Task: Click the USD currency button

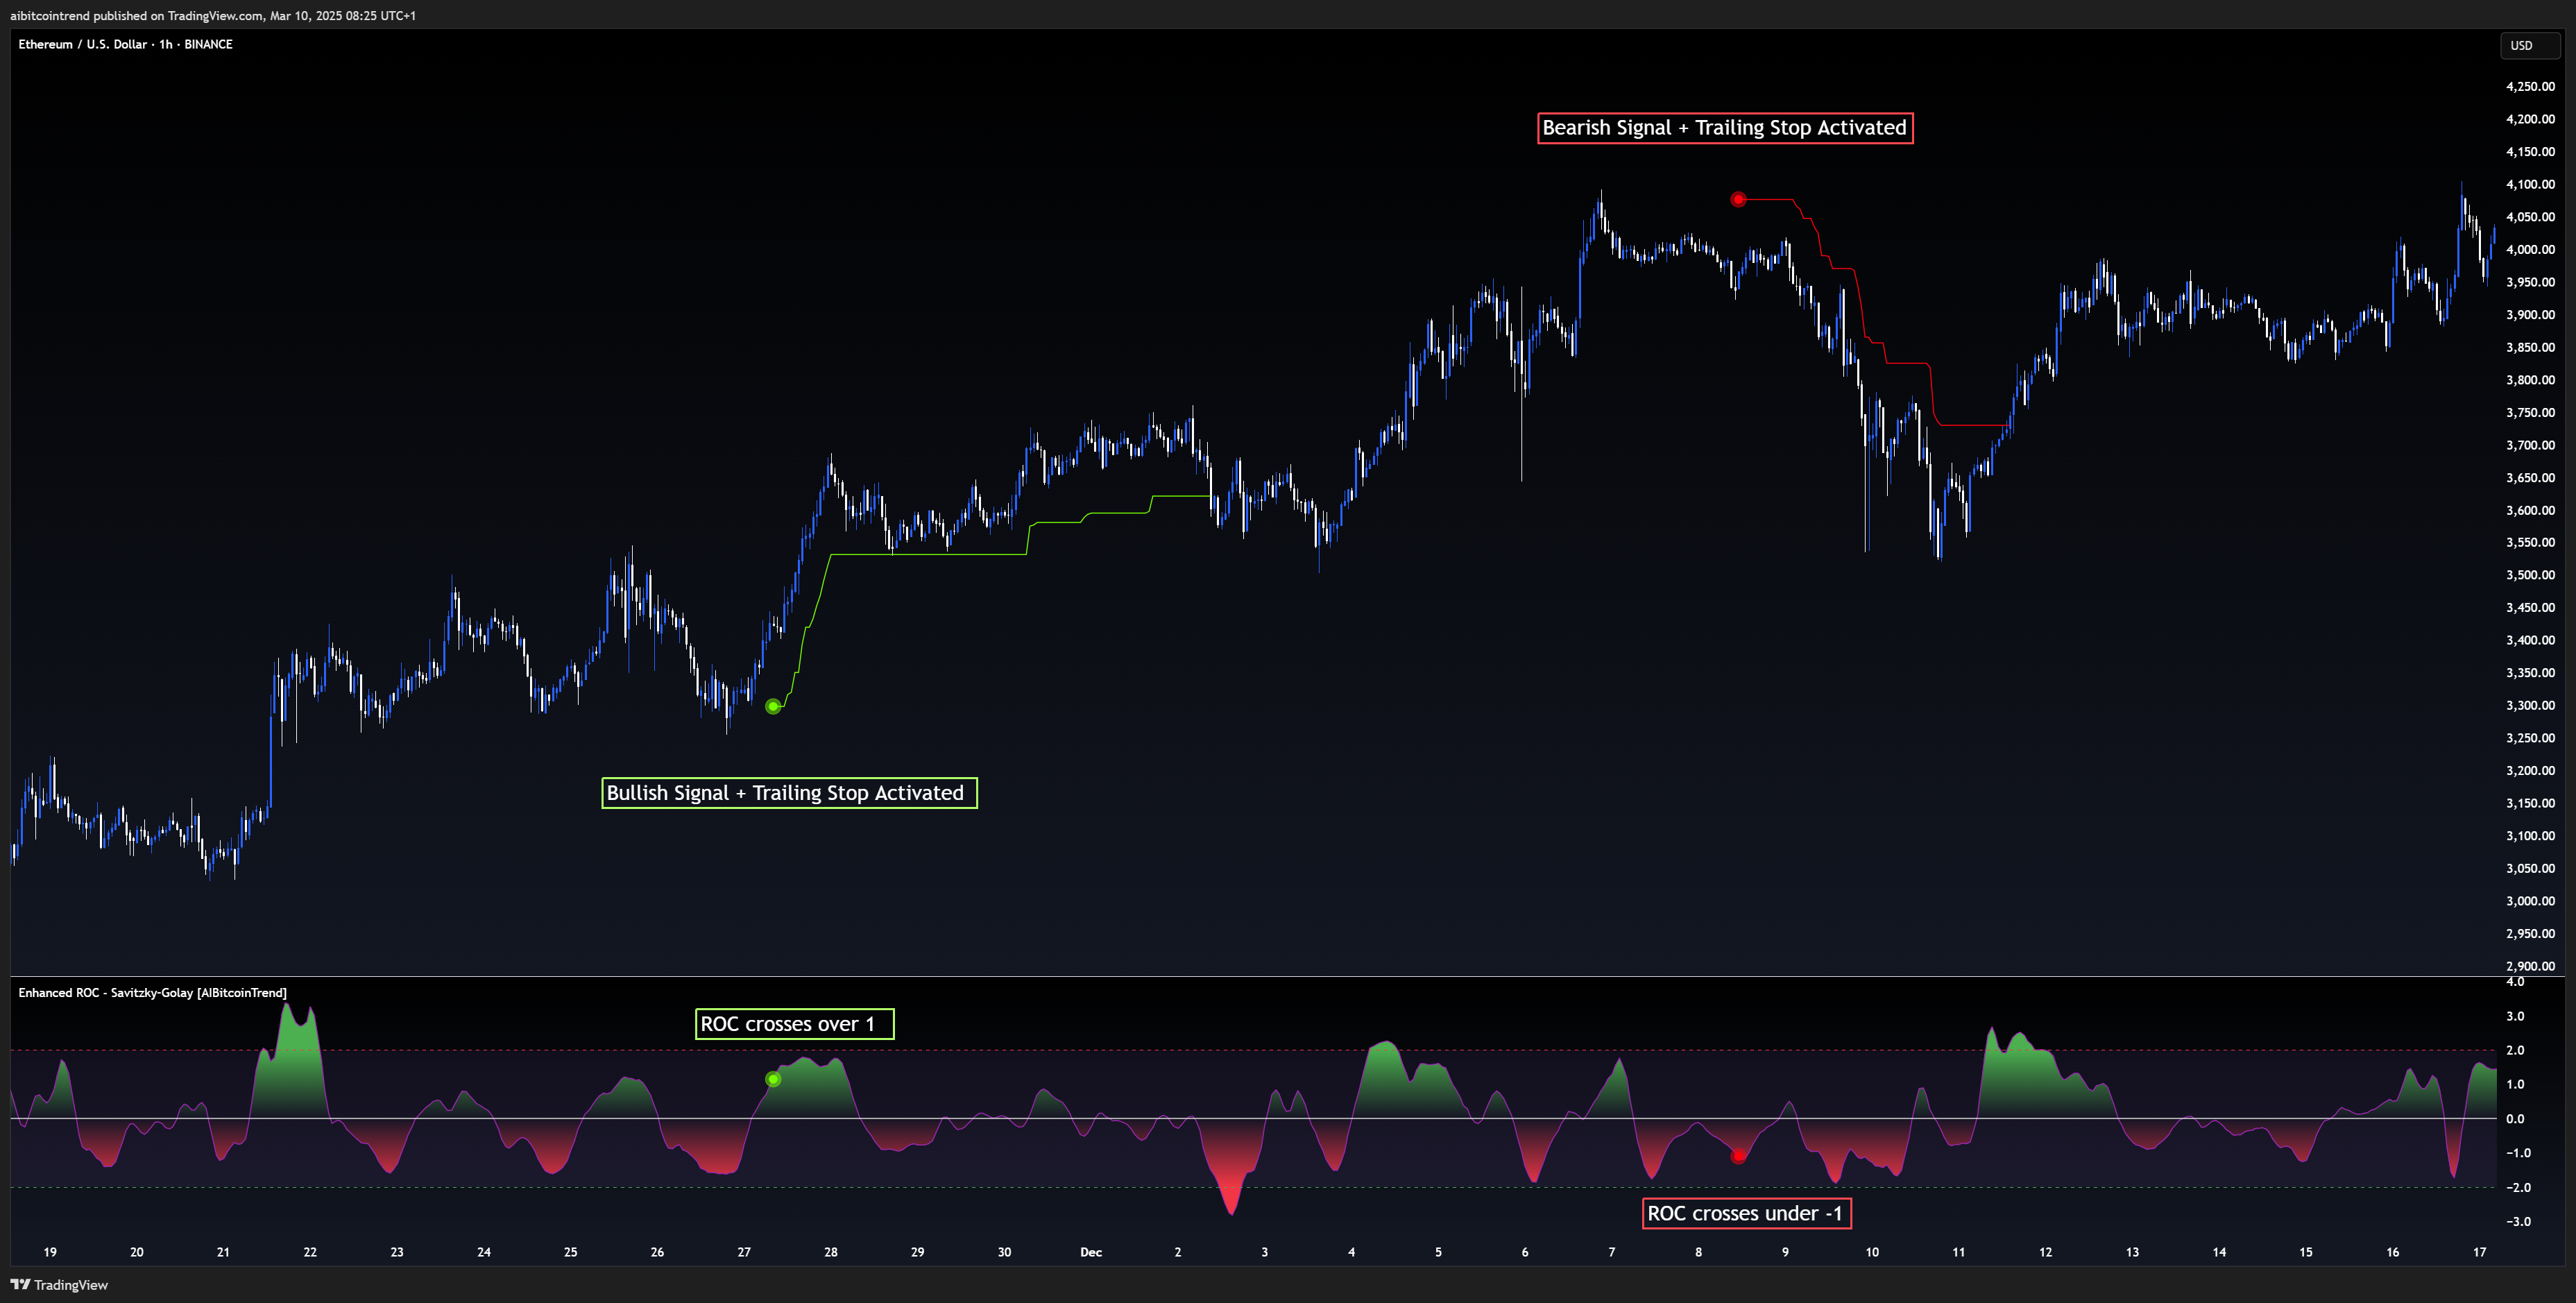Action: [2529, 45]
